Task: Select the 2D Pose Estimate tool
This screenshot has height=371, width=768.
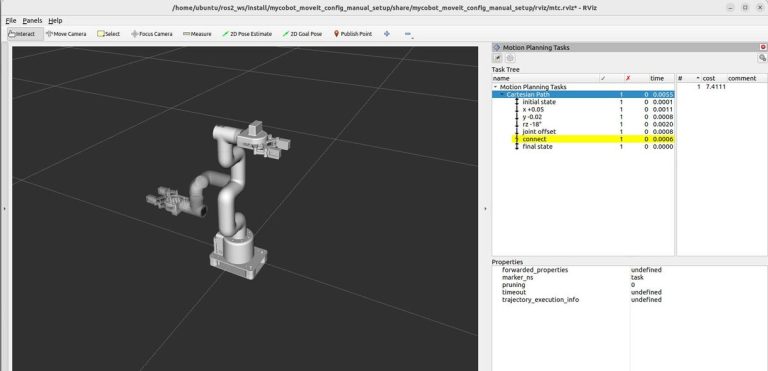Action: pyautogui.click(x=247, y=34)
